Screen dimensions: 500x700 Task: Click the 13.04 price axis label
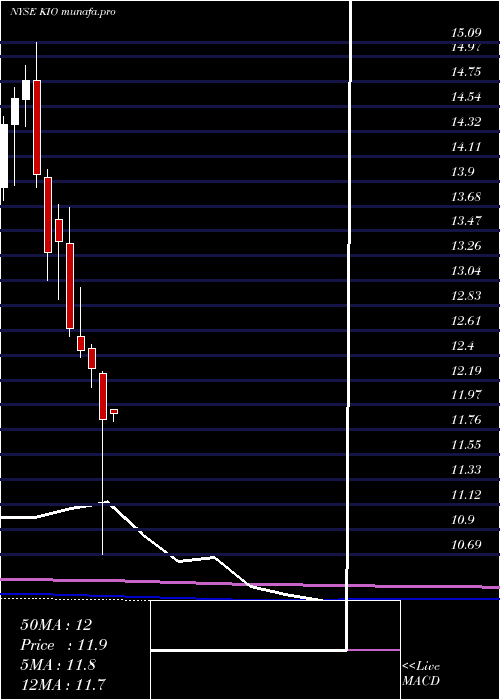coord(466,271)
